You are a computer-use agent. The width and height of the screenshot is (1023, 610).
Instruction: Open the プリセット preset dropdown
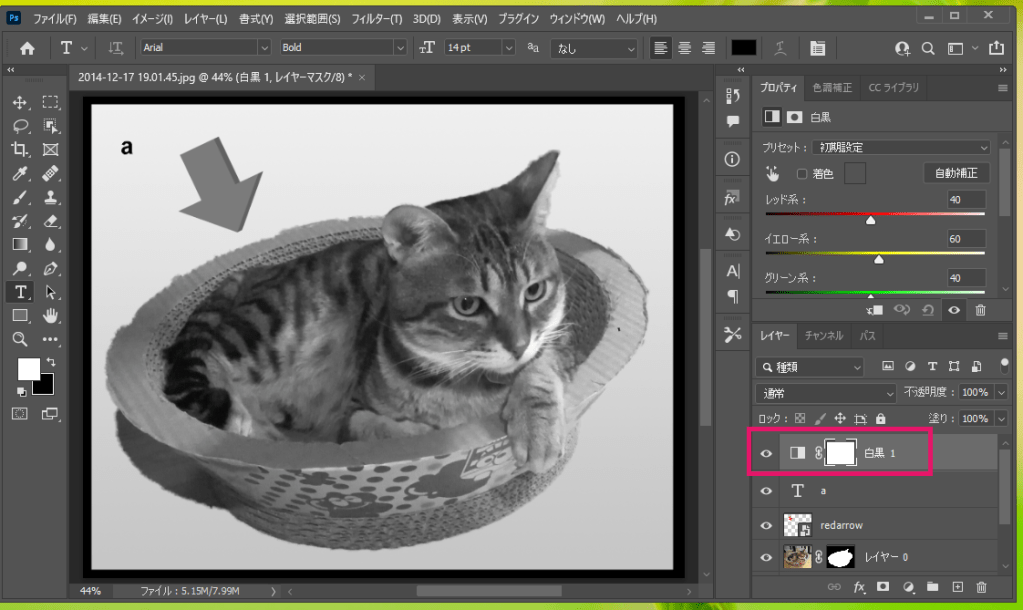(900, 147)
